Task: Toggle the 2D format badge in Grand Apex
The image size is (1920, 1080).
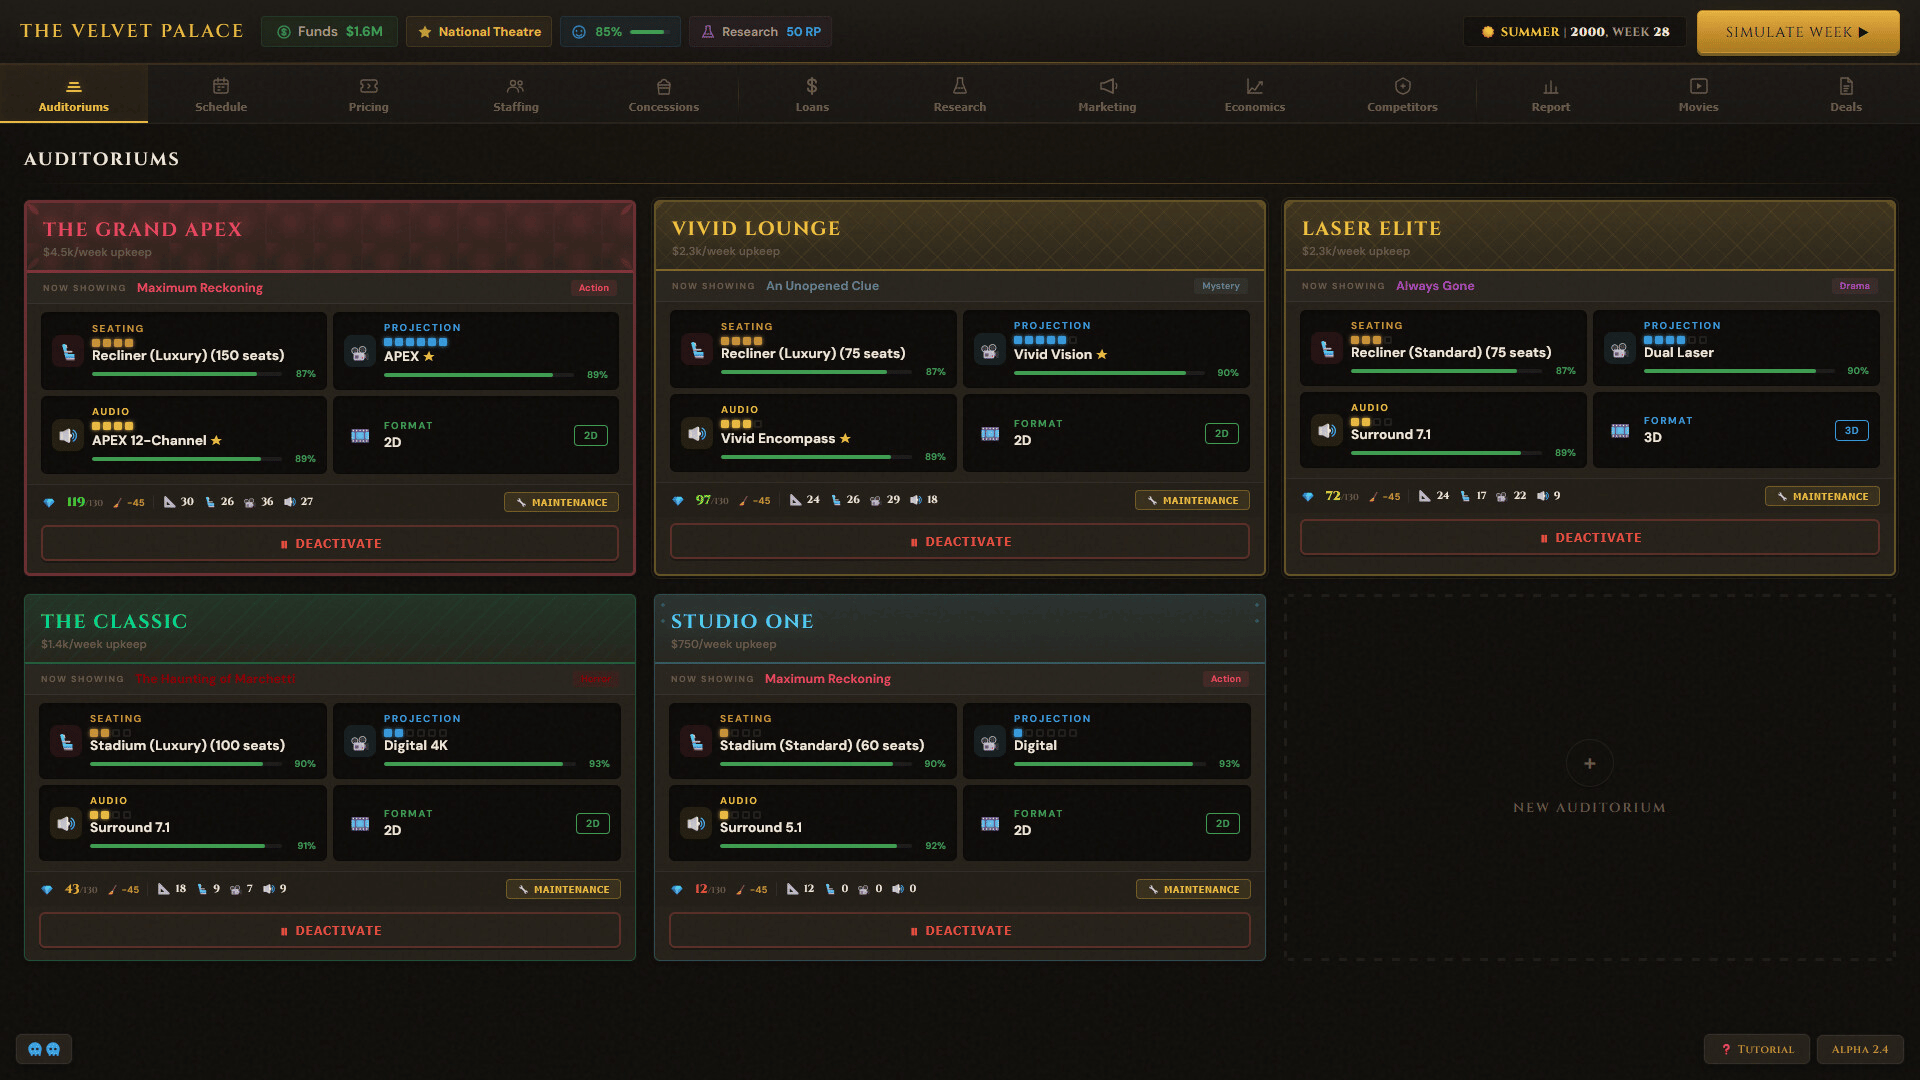Action: (590, 436)
